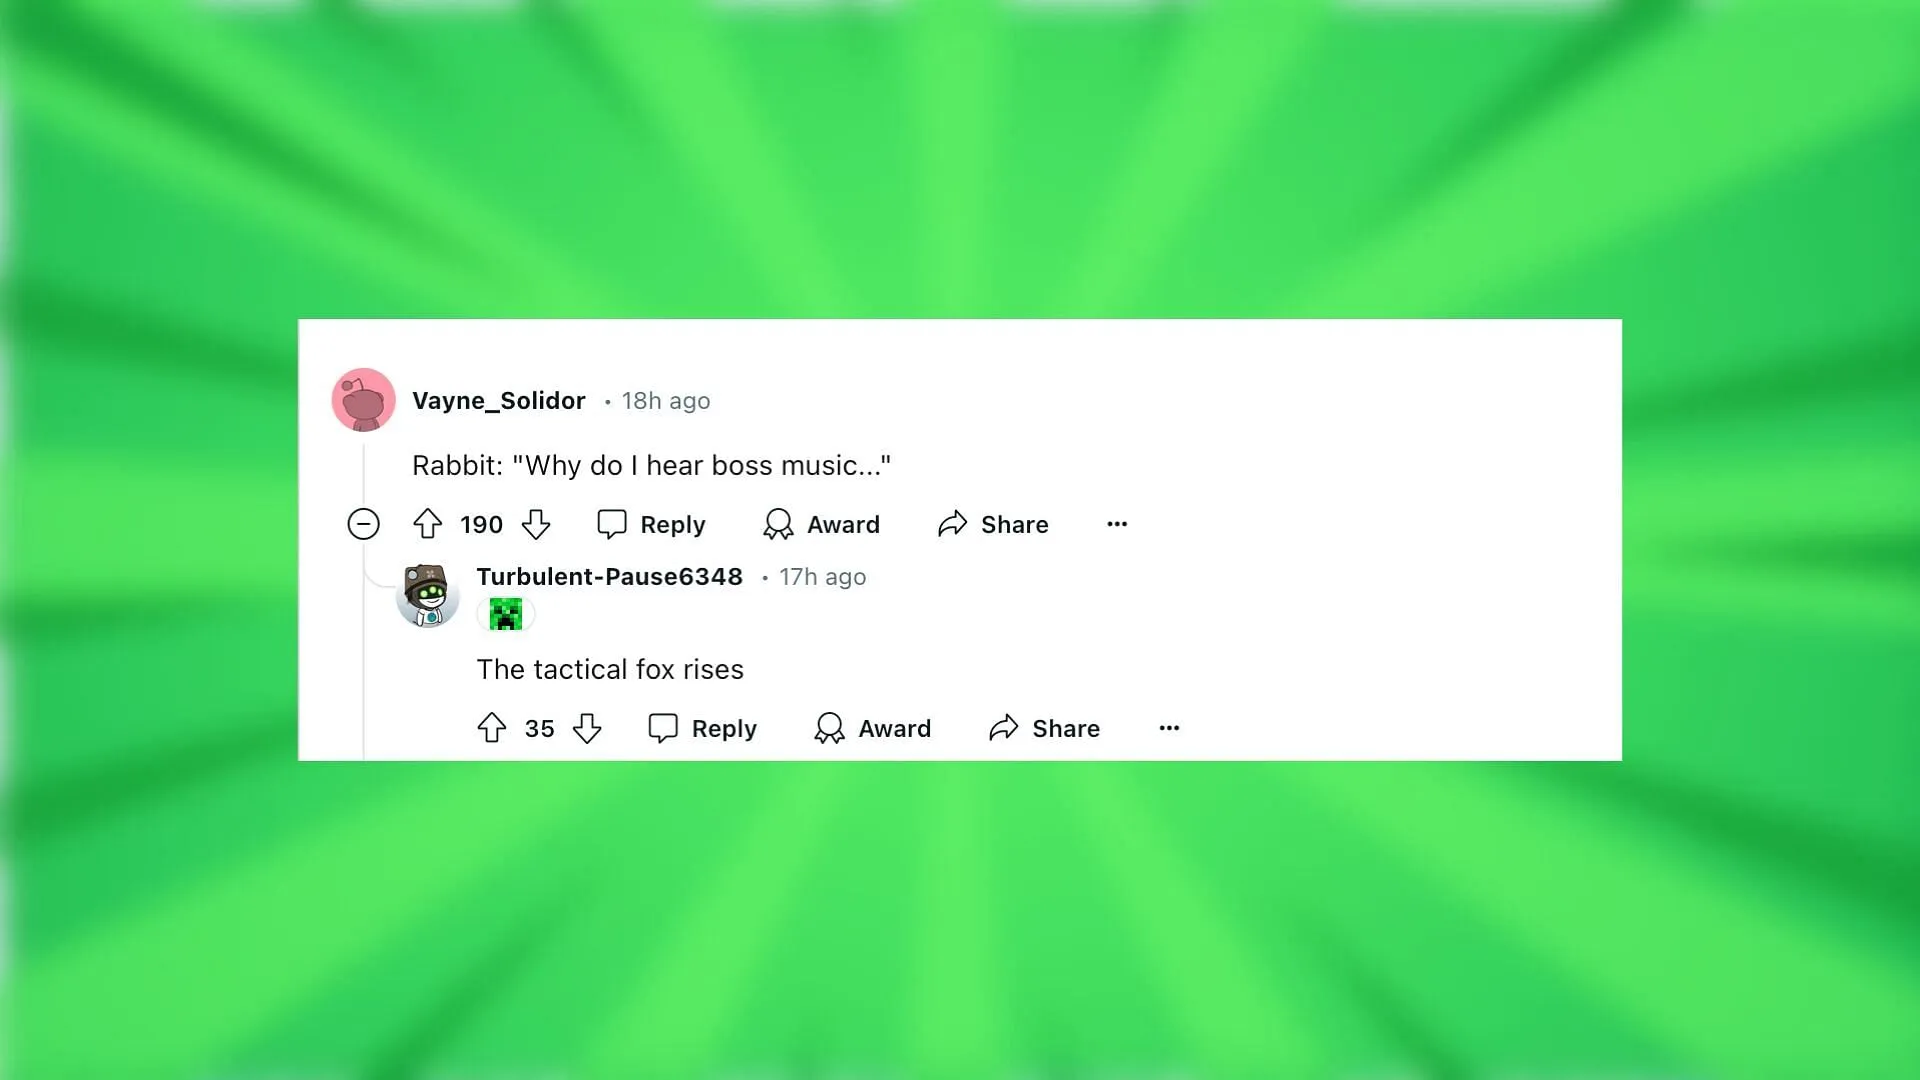1920x1080 pixels.
Task: Click the Award button on Vayne_Solidor comment
Action: point(822,524)
